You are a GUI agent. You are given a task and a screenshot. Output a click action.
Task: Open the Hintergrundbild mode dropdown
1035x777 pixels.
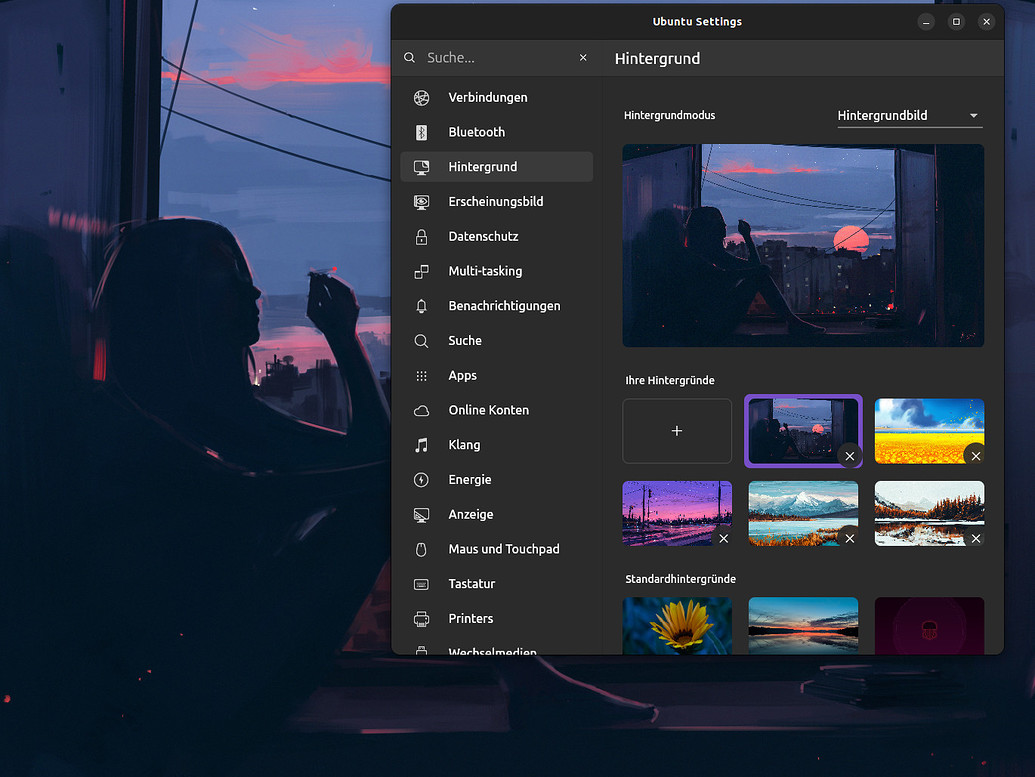(x=908, y=115)
